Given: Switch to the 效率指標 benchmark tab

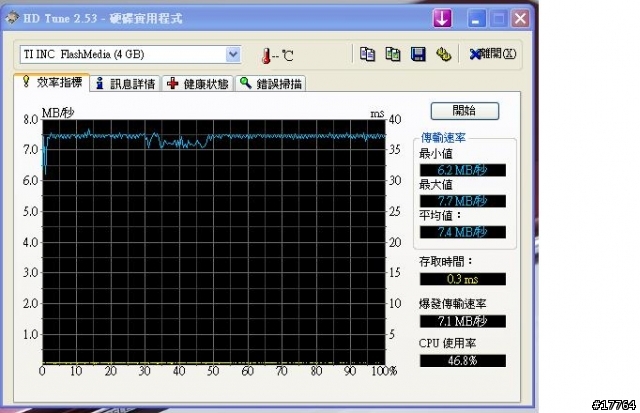Looking at the screenshot, I should tap(52, 82).
